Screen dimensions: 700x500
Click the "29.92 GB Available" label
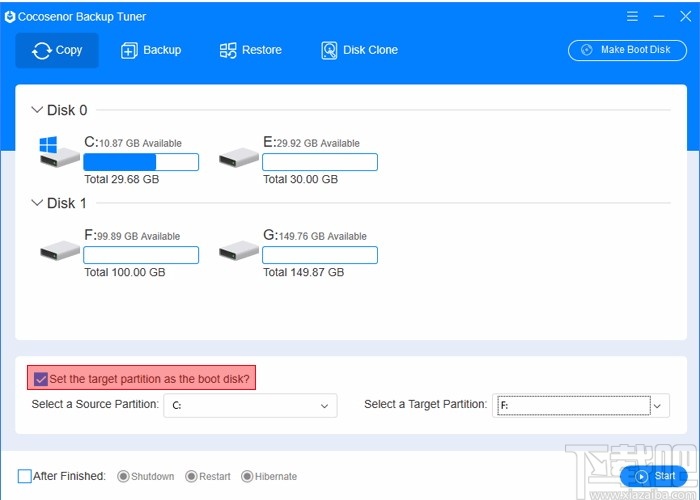pyautogui.click(x=318, y=143)
